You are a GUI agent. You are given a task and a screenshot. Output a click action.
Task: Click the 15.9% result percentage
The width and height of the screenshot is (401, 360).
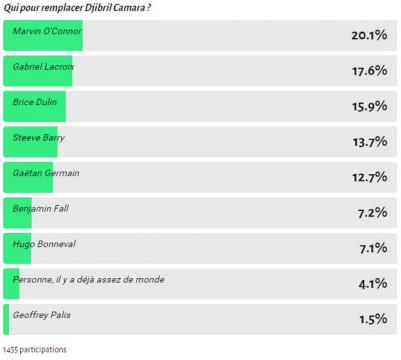pos(370,106)
